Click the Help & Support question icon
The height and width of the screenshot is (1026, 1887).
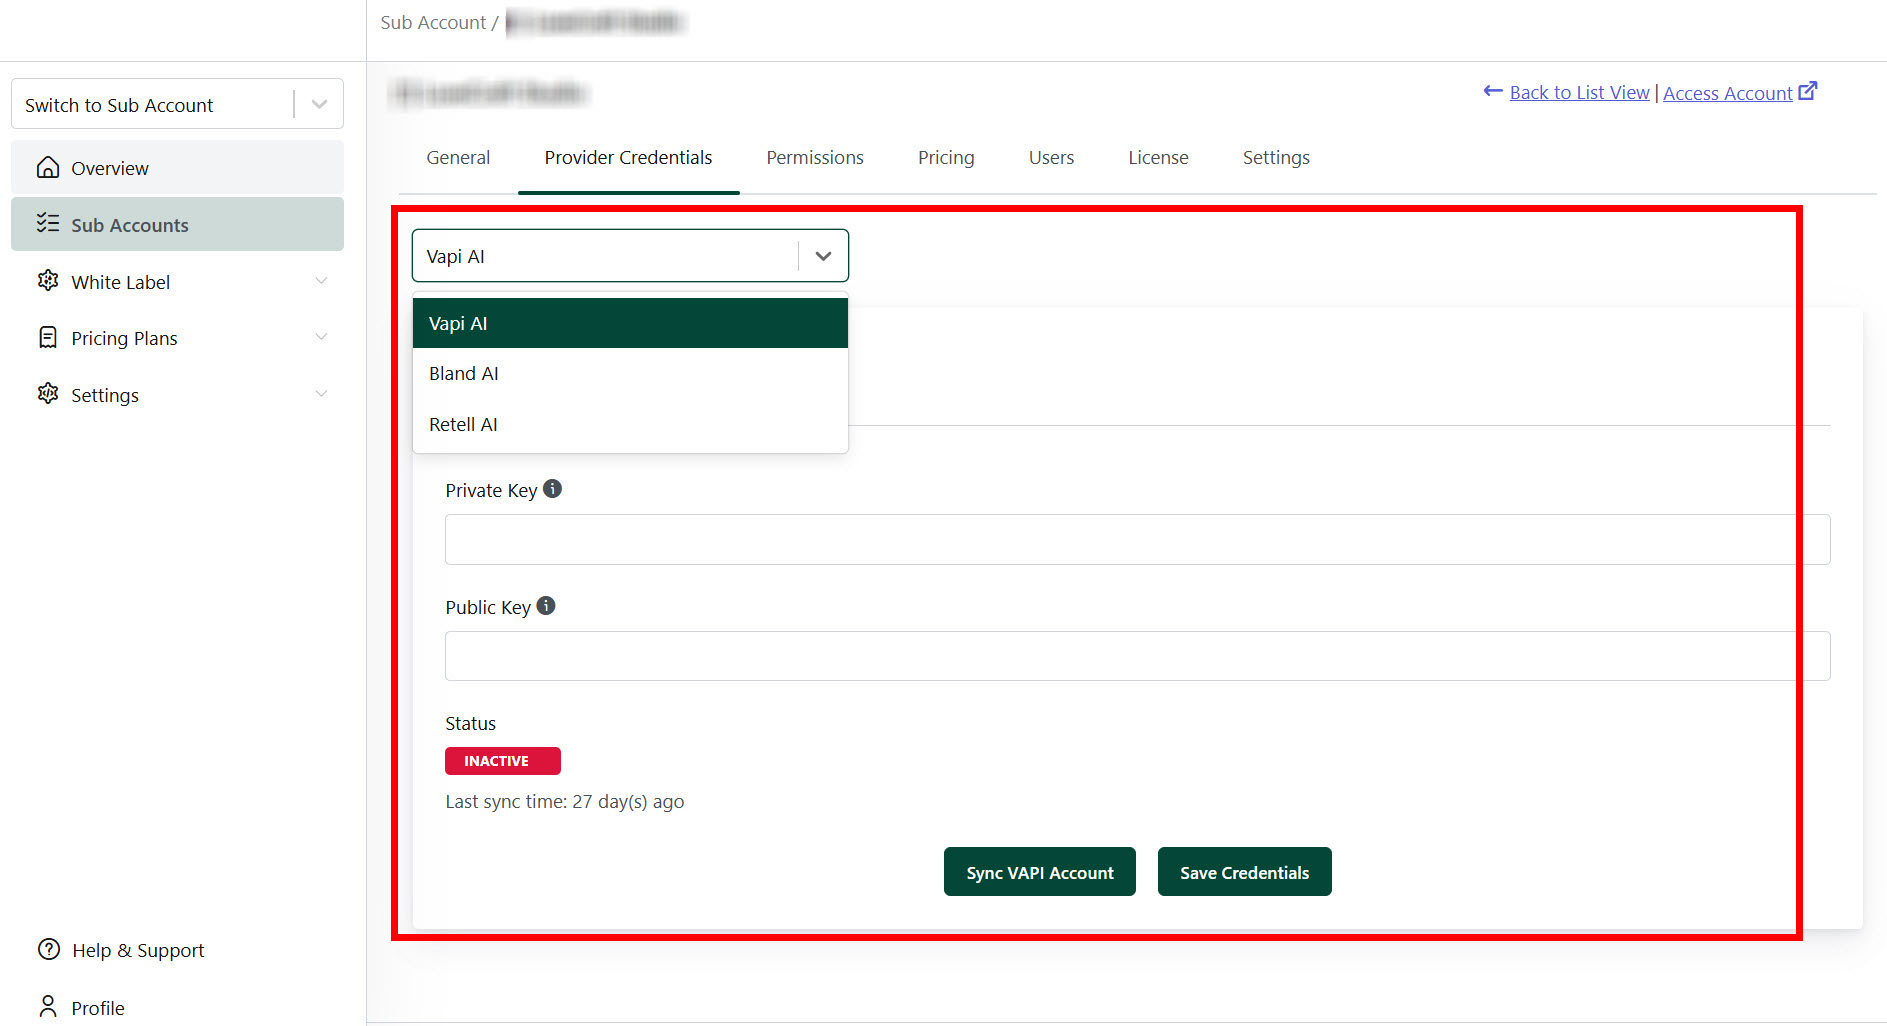pos(49,949)
